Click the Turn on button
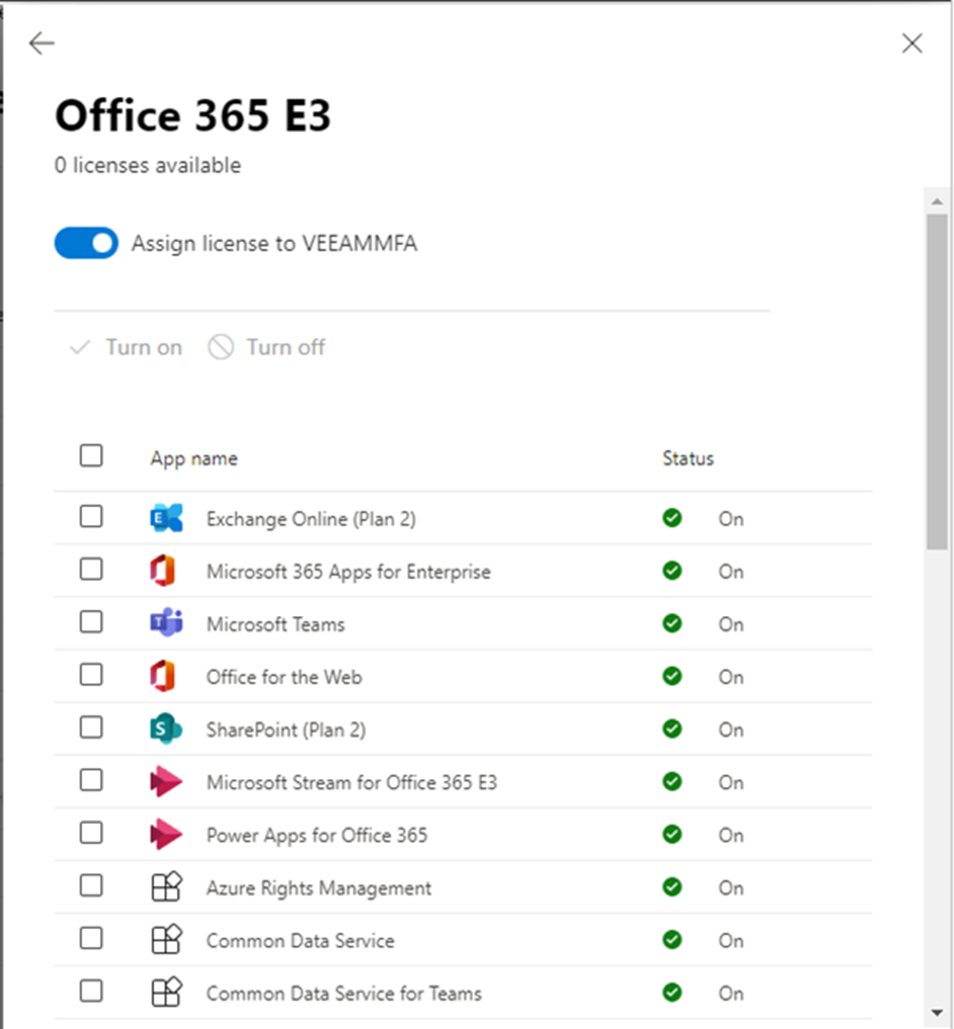This screenshot has height=1029, width=954. click(x=126, y=347)
